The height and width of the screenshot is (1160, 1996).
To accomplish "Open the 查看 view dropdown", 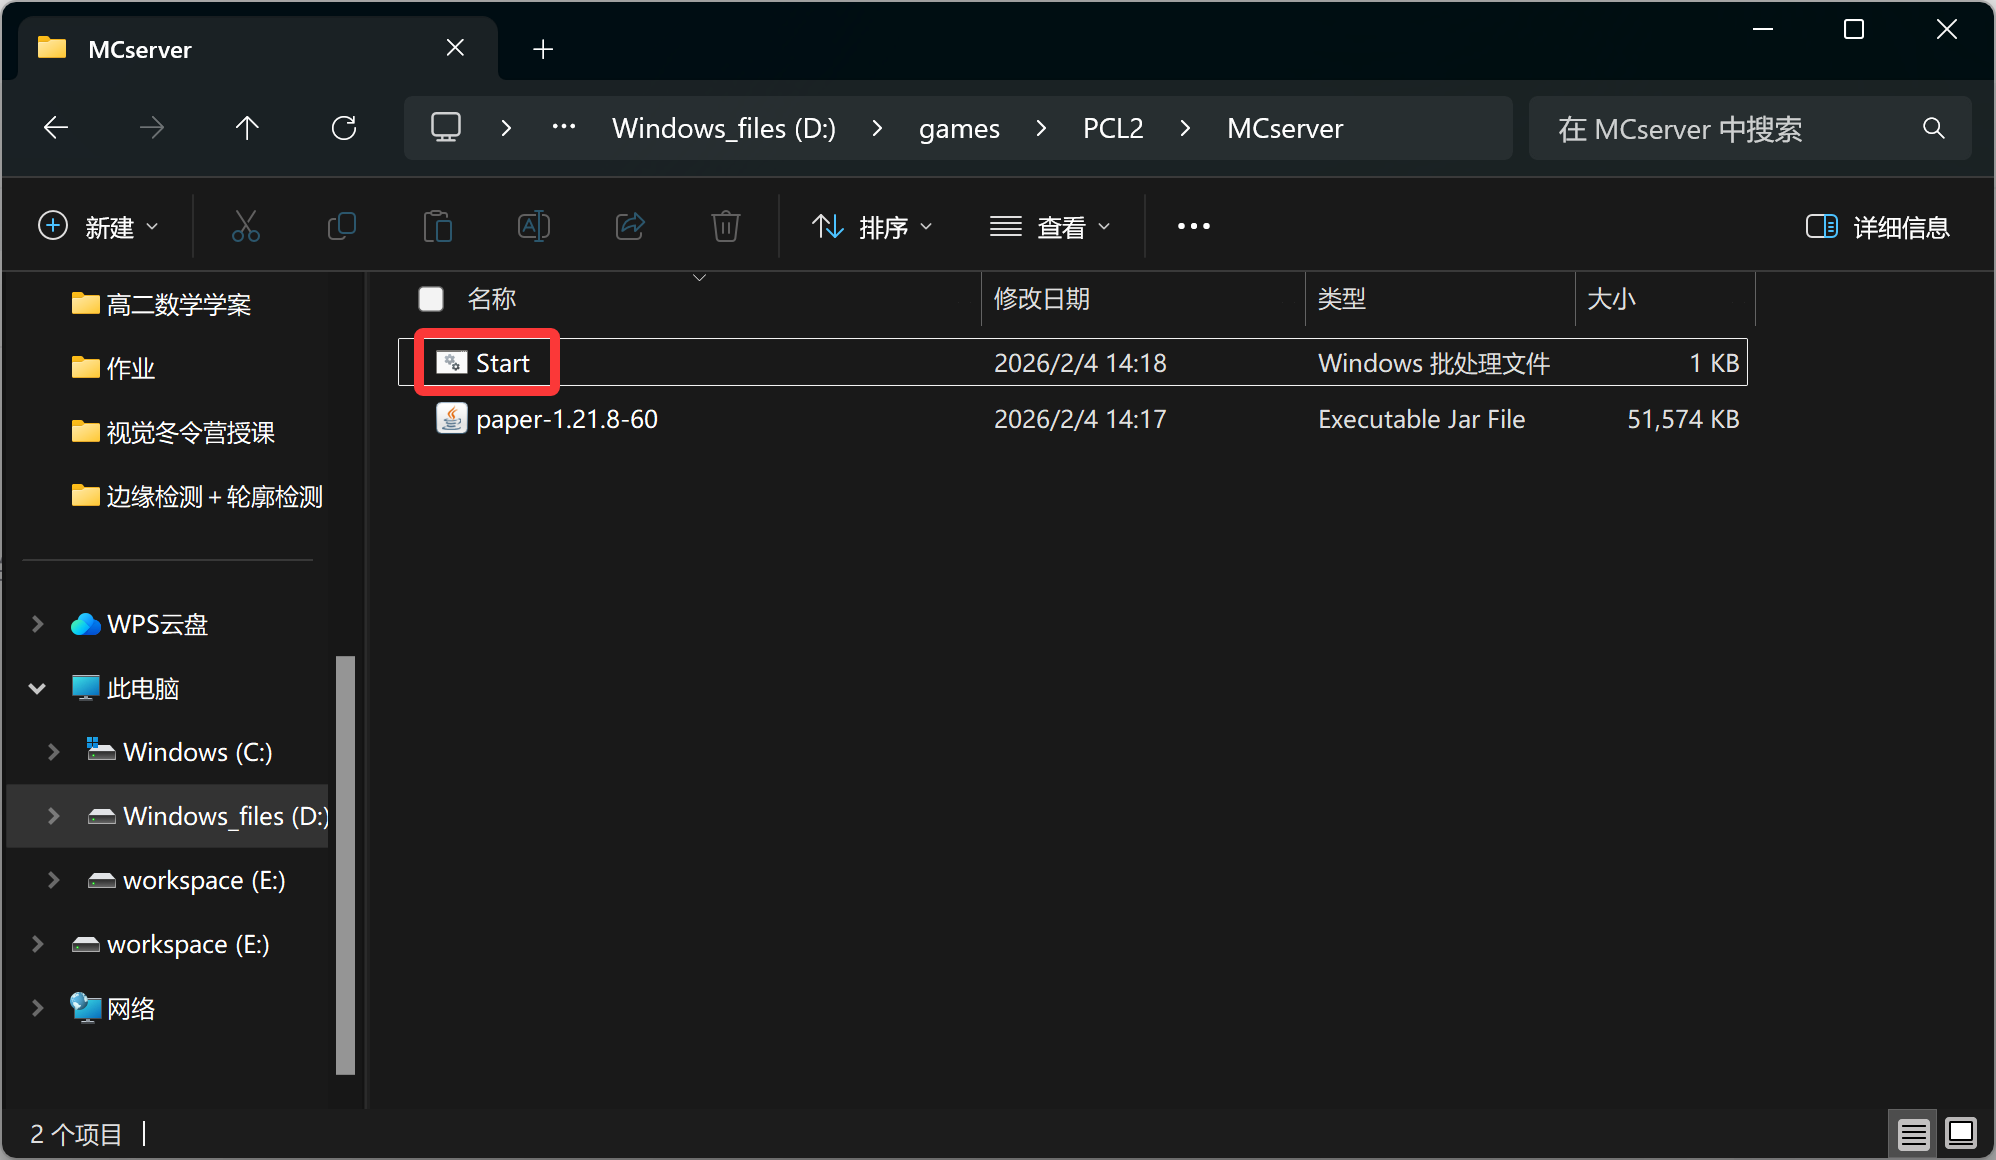I will [1050, 227].
